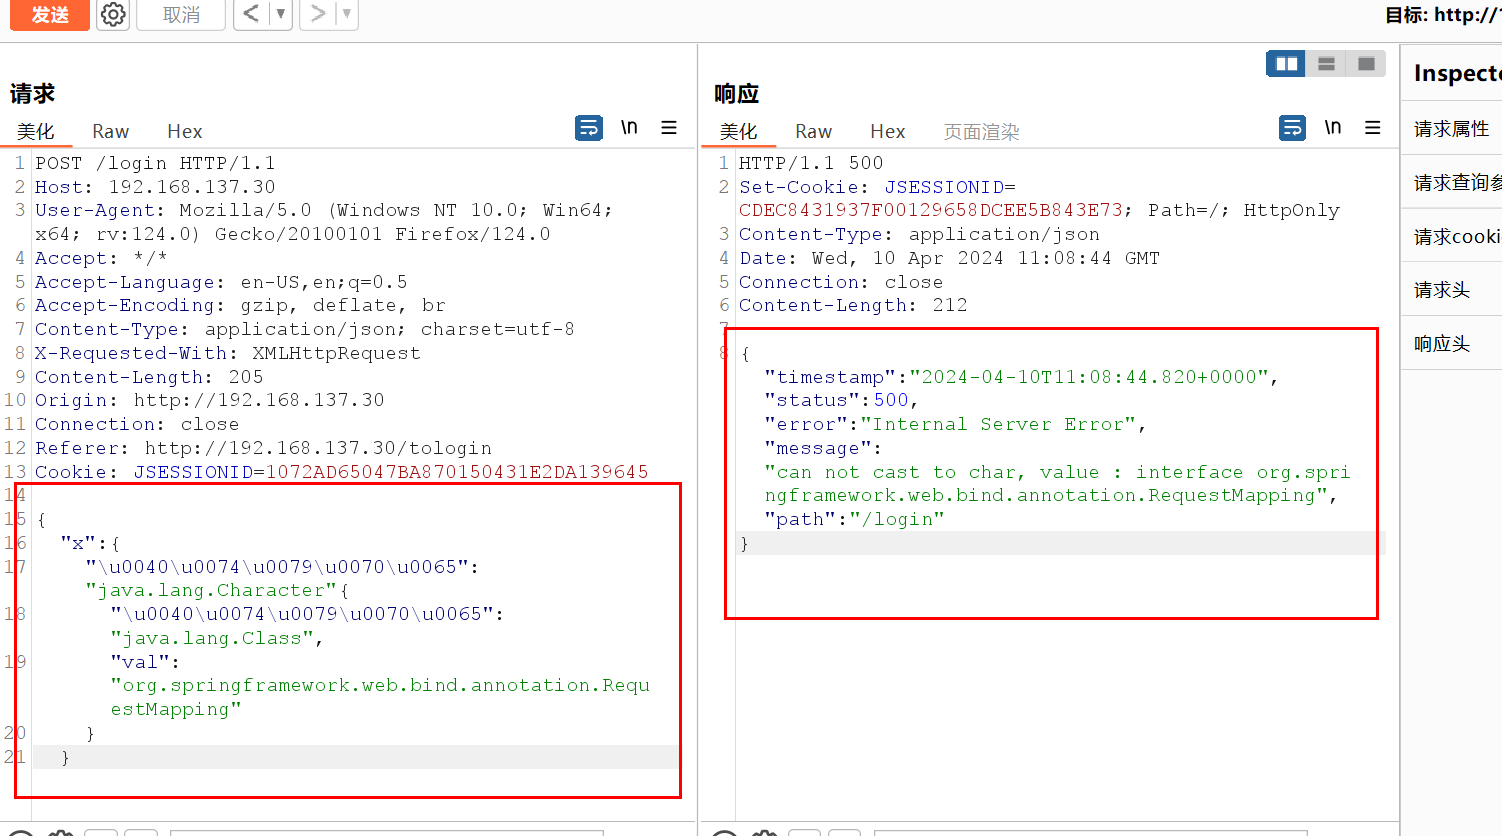Switch to the Hex tab in the request panel

(x=184, y=131)
